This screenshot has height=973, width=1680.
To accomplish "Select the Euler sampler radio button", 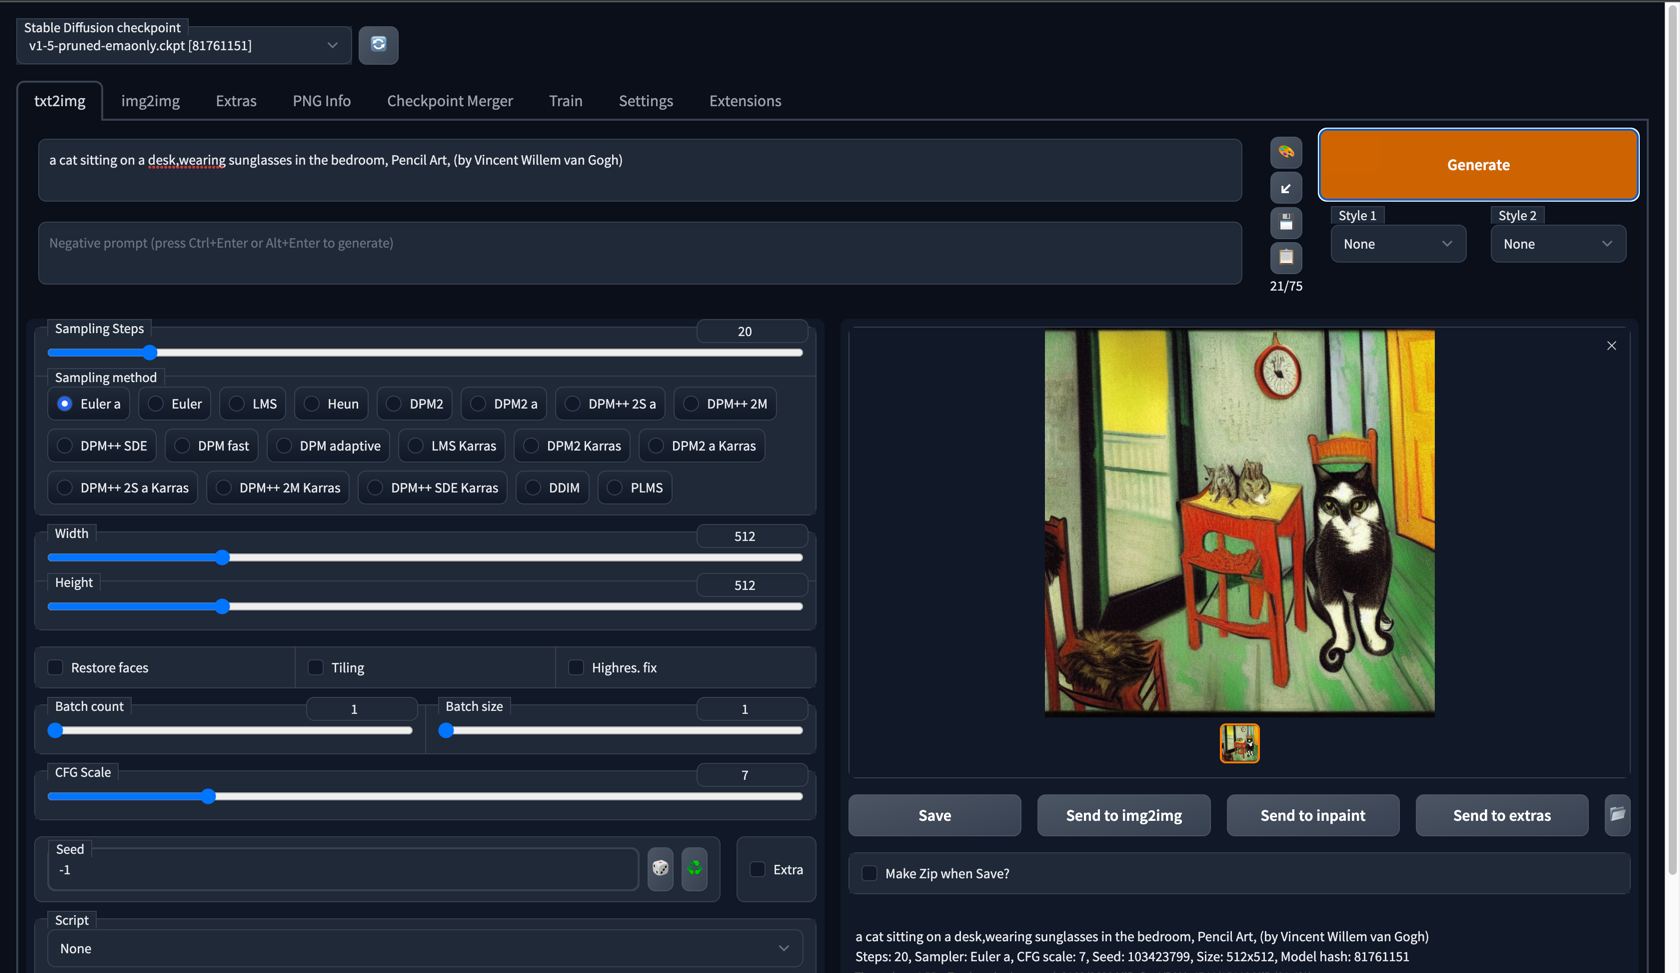I will pos(175,404).
